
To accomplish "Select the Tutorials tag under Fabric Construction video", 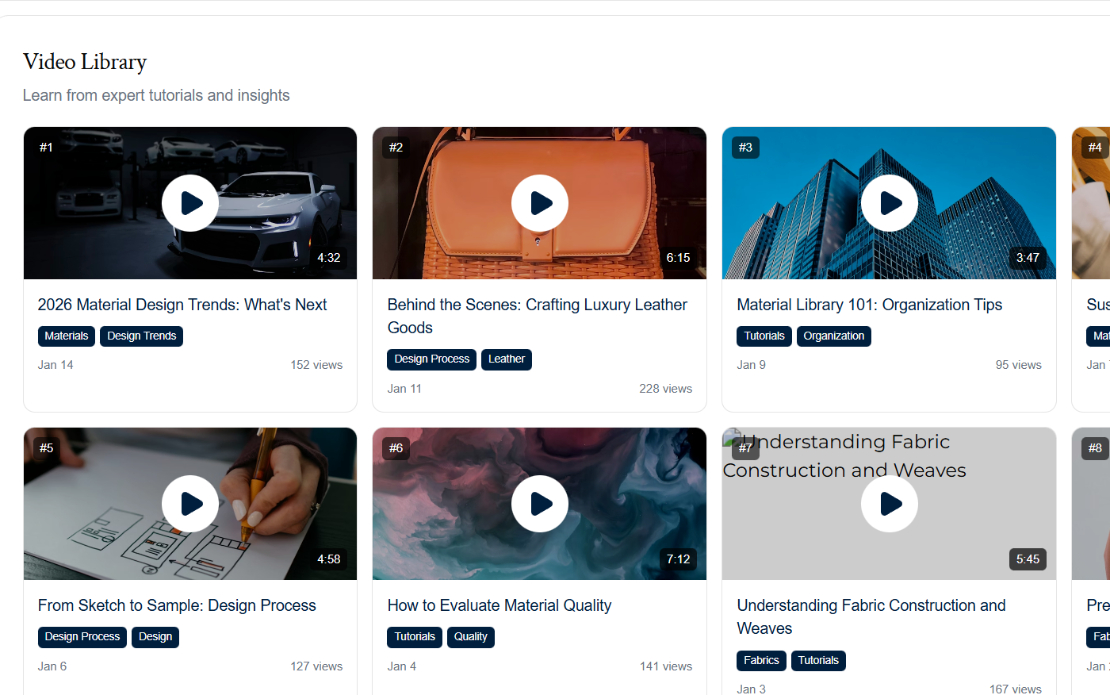I will [818, 660].
